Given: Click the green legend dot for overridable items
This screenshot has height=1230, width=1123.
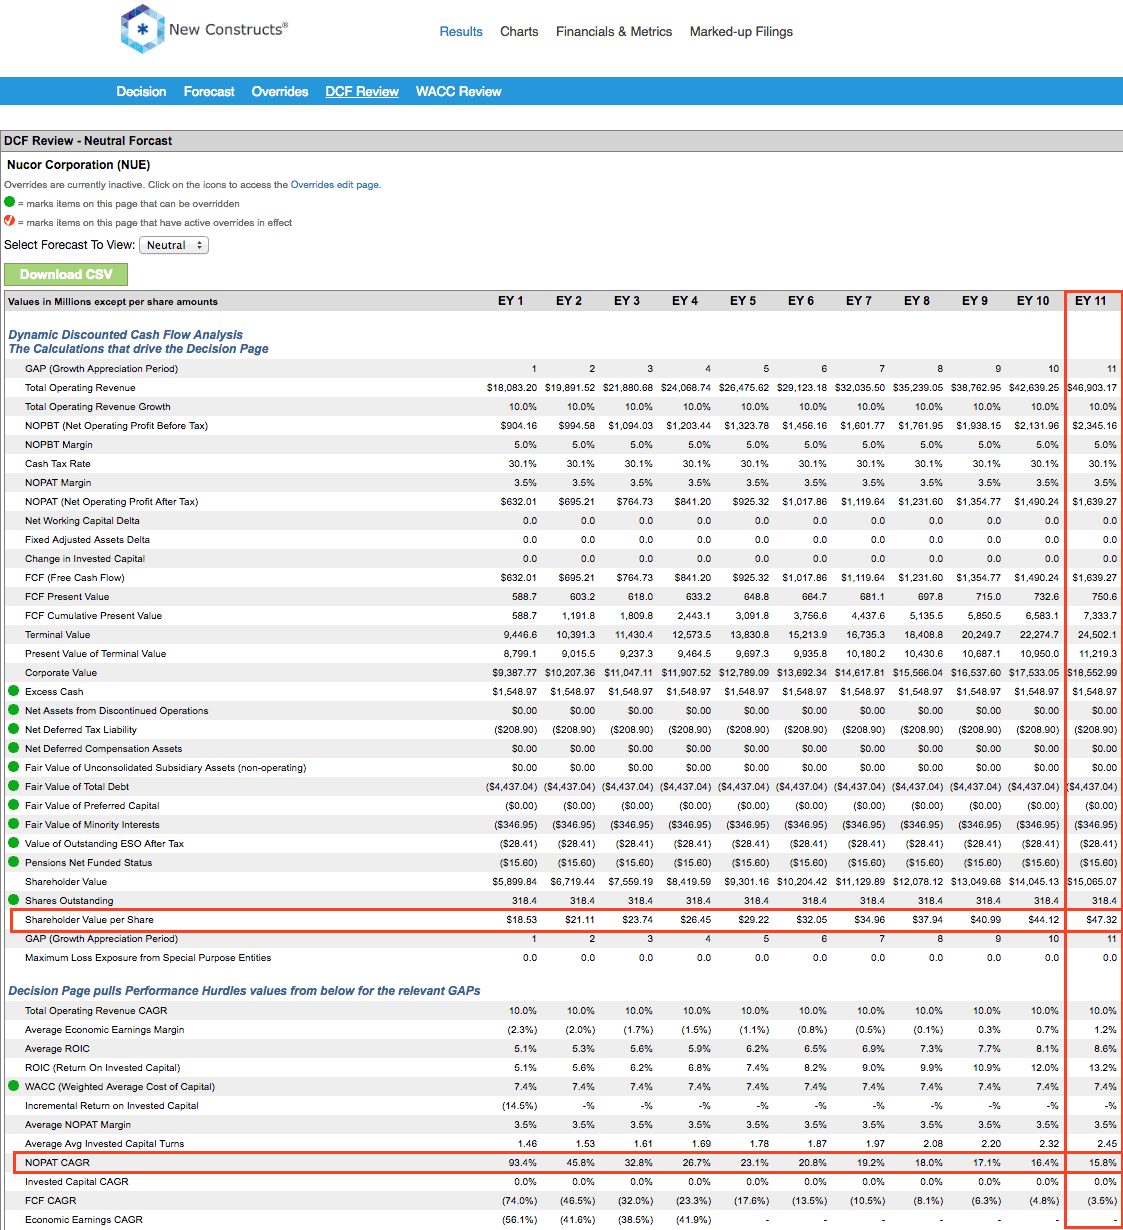Looking at the screenshot, I should [10, 202].
